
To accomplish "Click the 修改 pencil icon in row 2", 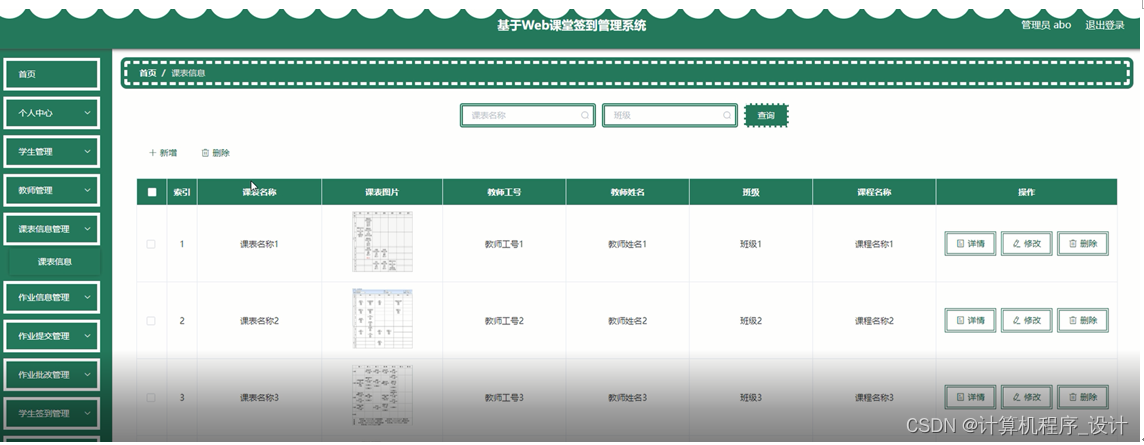I will click(x=1017, y=321).
